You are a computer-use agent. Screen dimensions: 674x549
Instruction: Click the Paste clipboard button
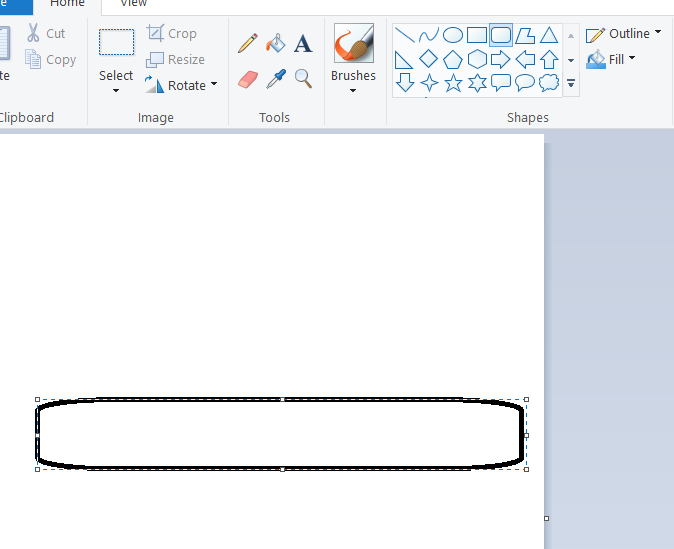4,43
